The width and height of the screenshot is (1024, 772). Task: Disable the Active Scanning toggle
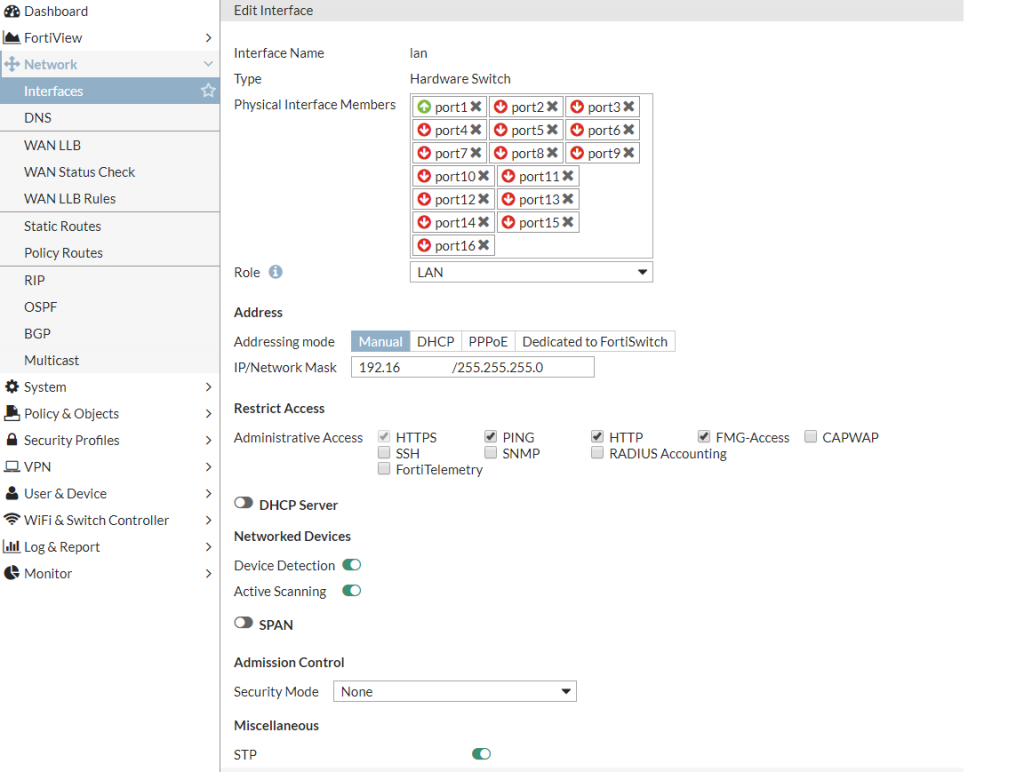(x=350, y=591)
